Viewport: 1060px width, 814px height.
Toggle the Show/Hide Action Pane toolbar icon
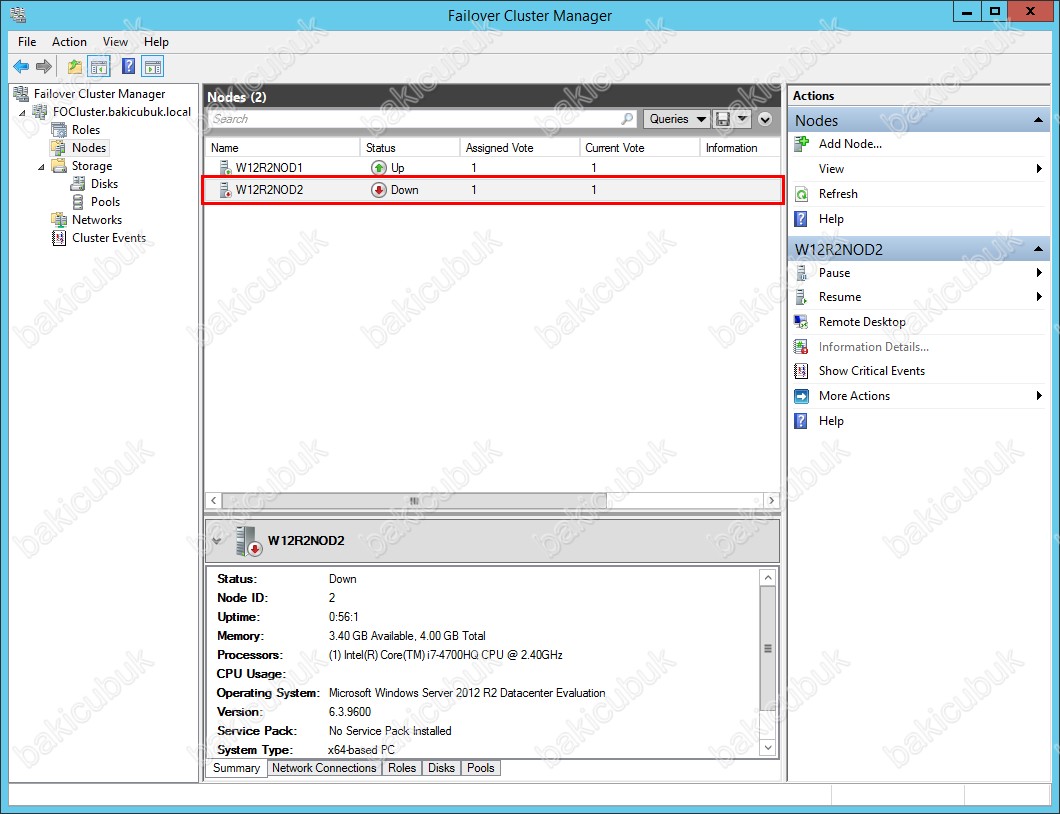(x=153, y=66)
